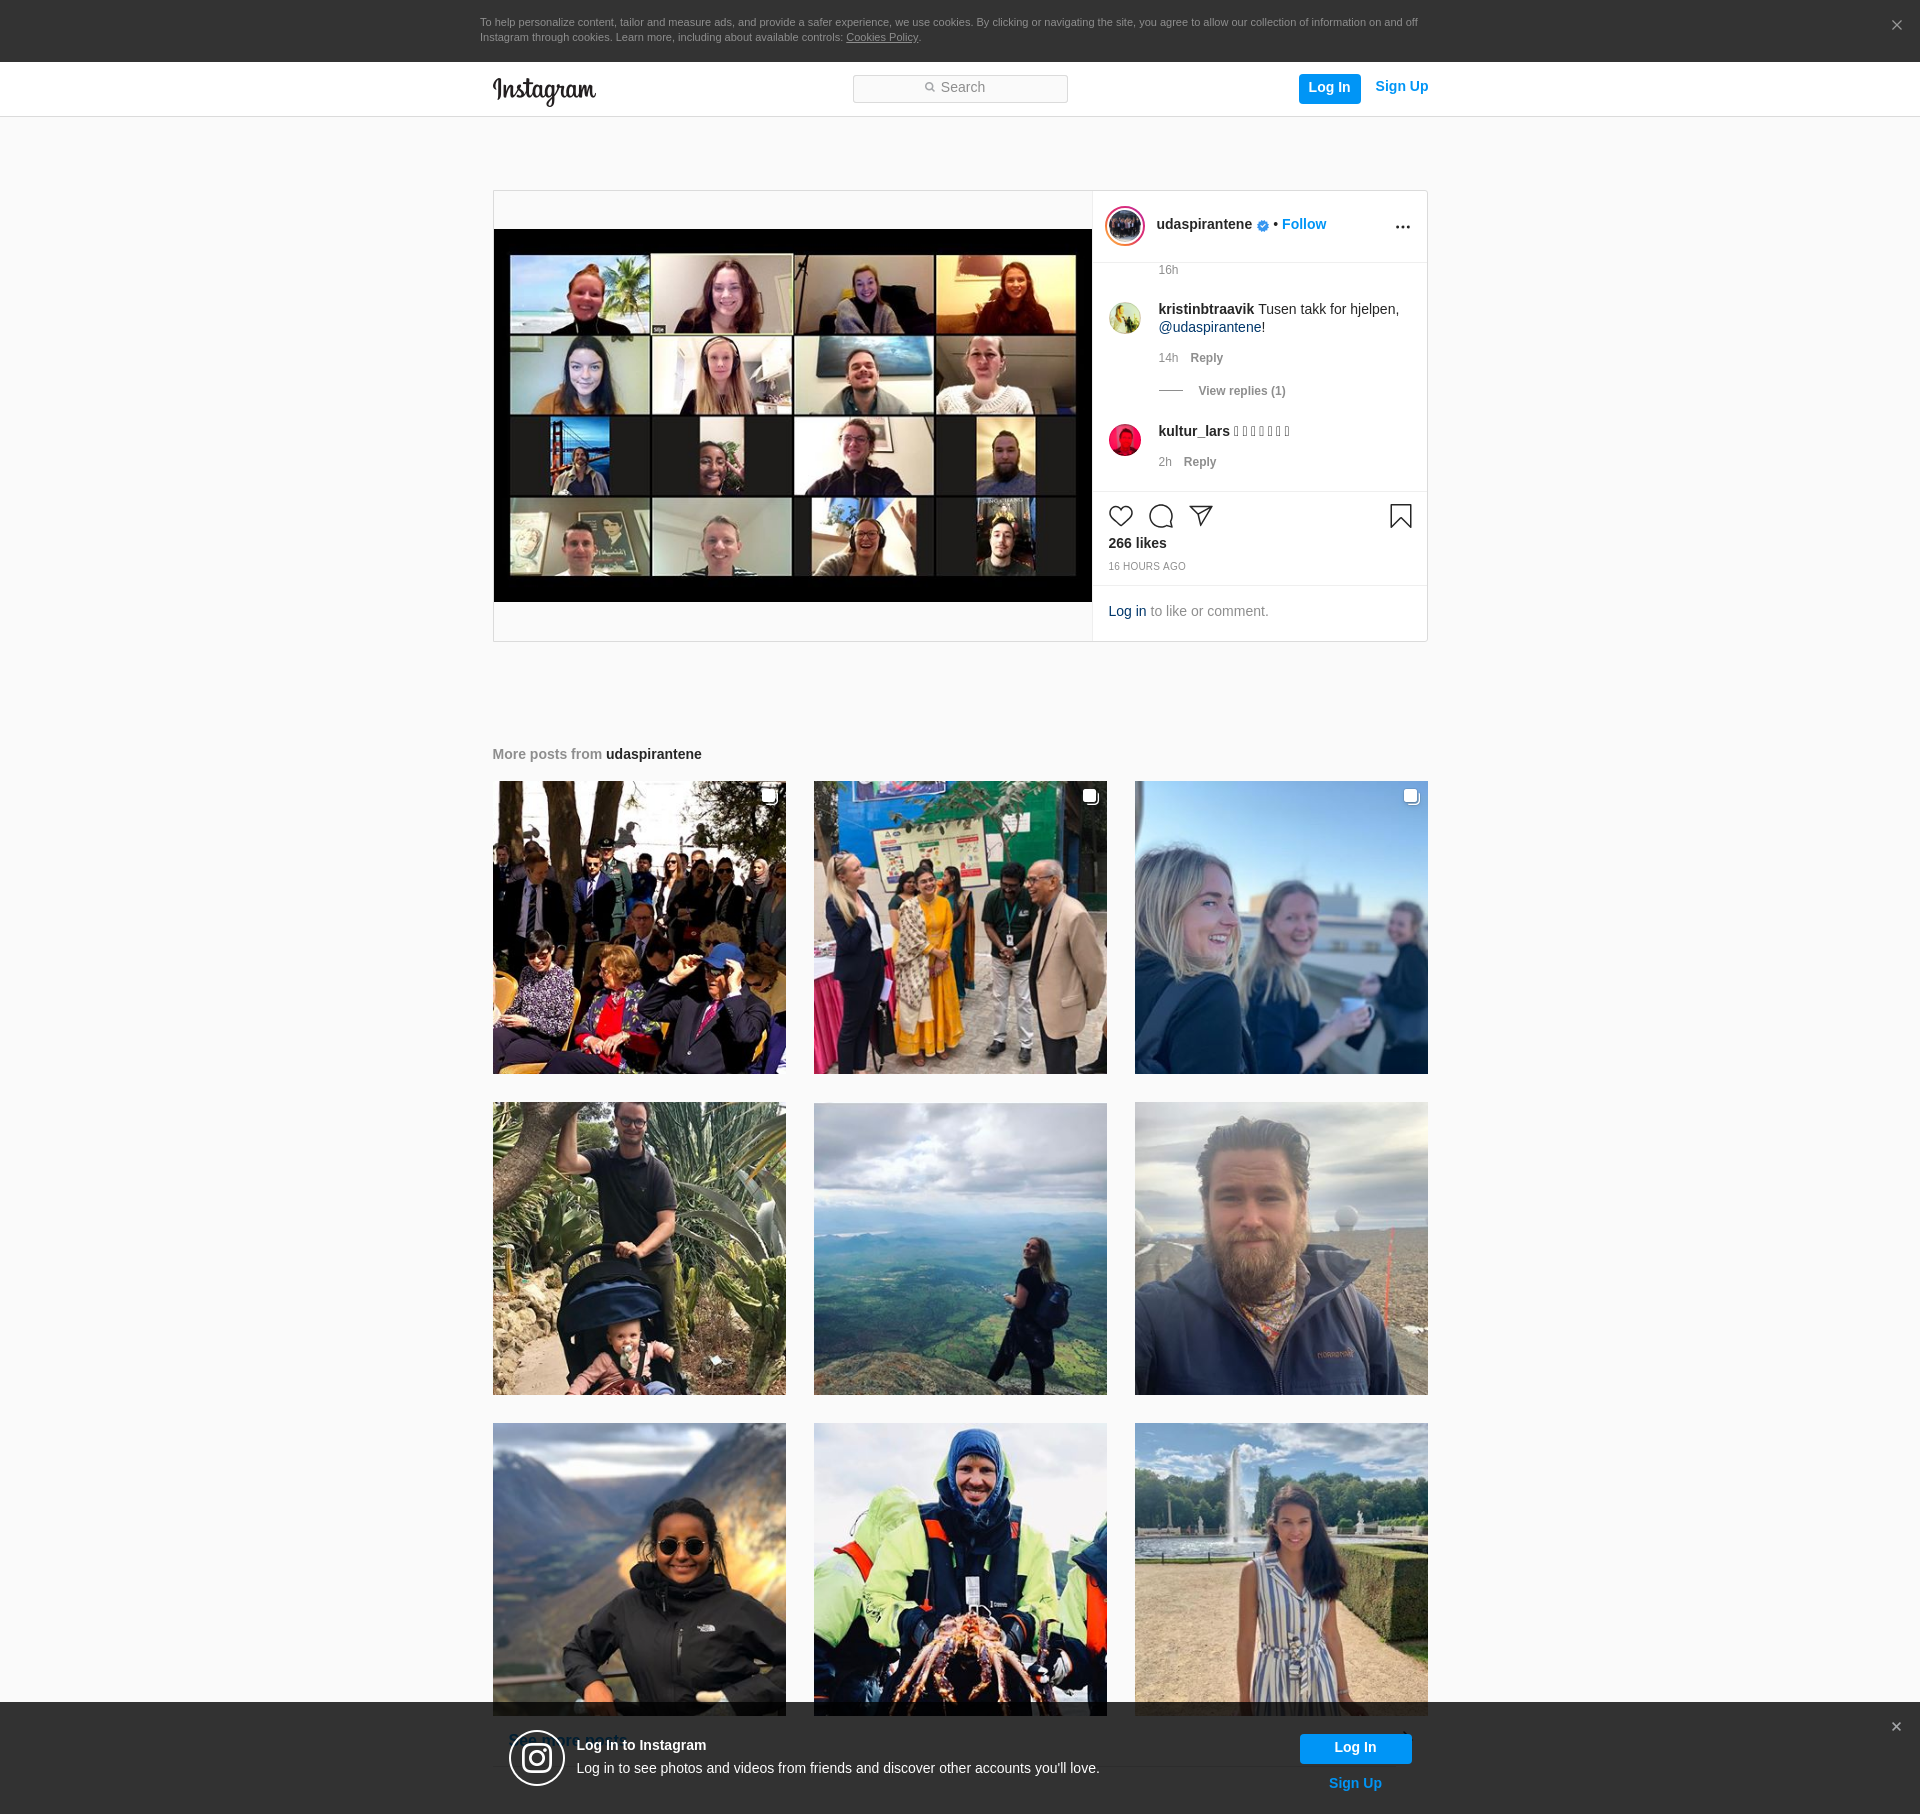Click the top Sign Up link
Screen dimensions: 1920x1814
point(1401,87)
